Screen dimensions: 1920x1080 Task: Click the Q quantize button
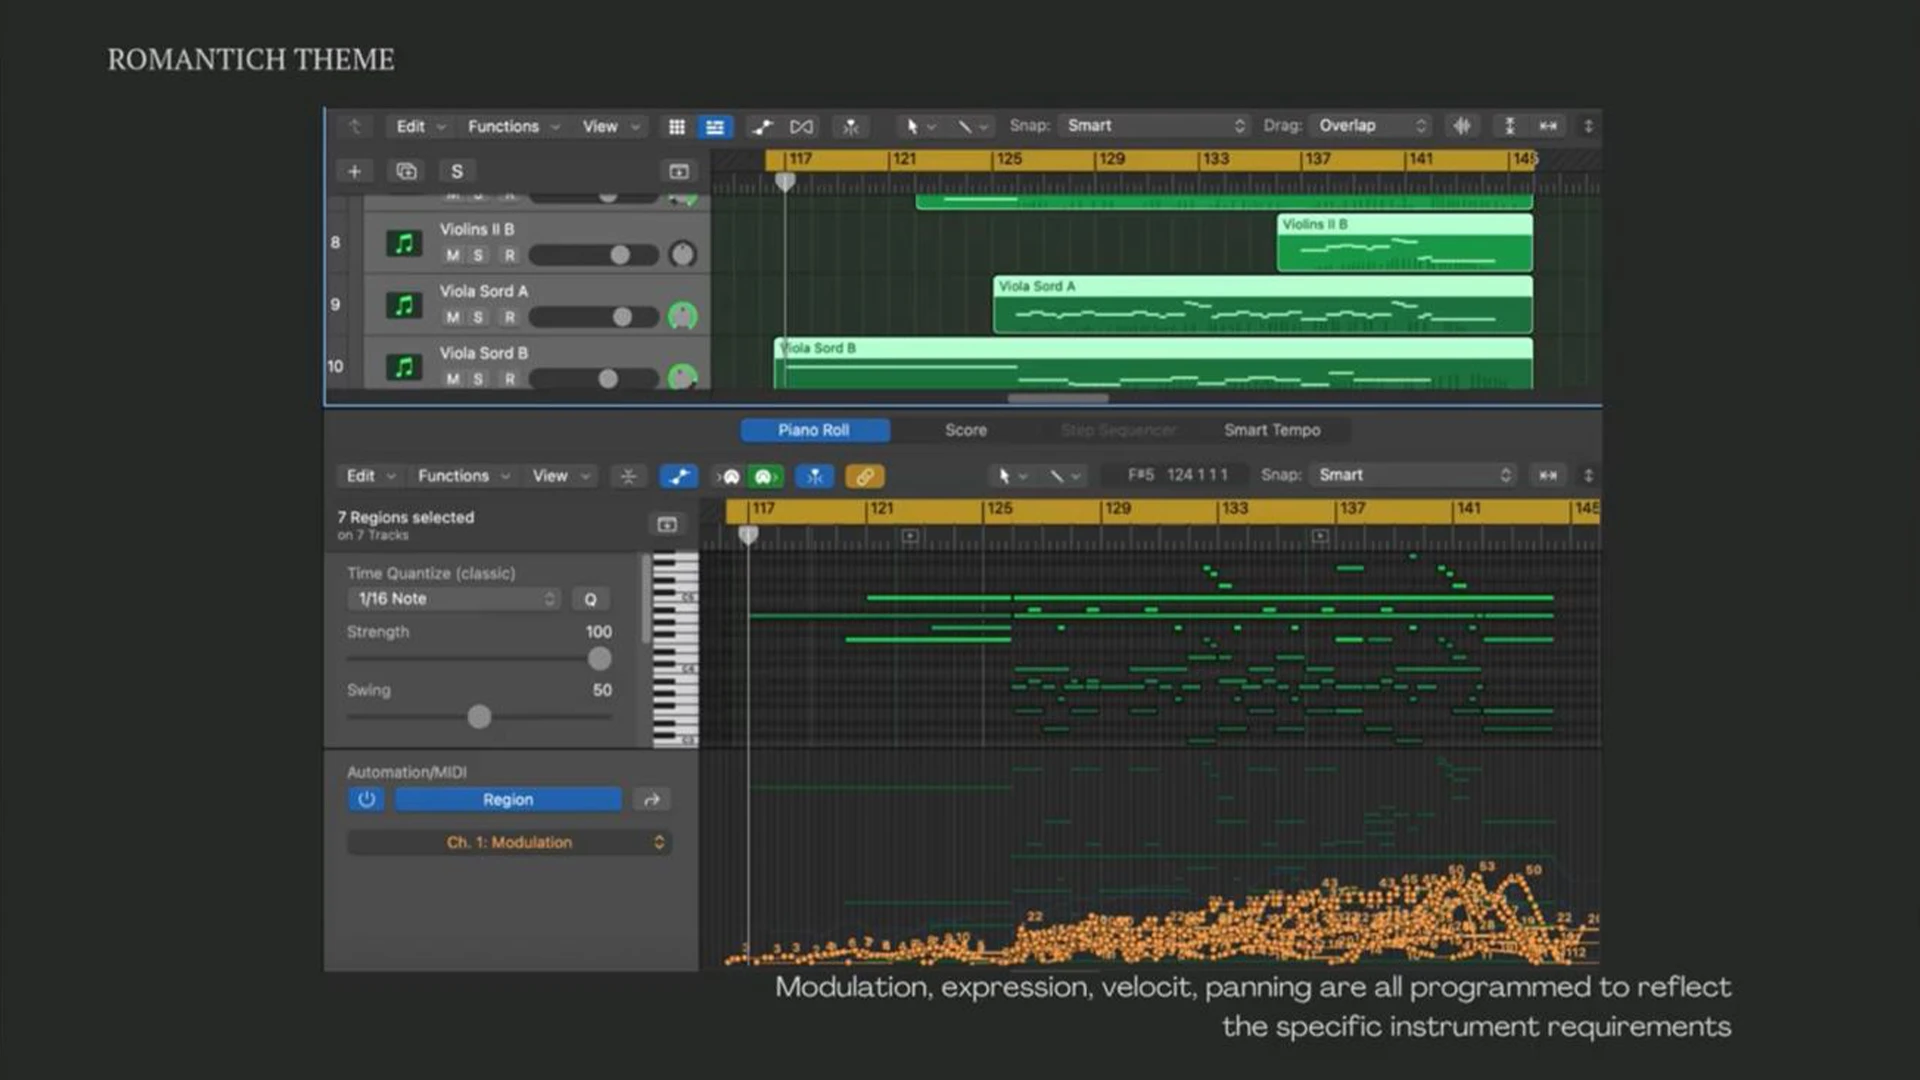coord(590,599)
